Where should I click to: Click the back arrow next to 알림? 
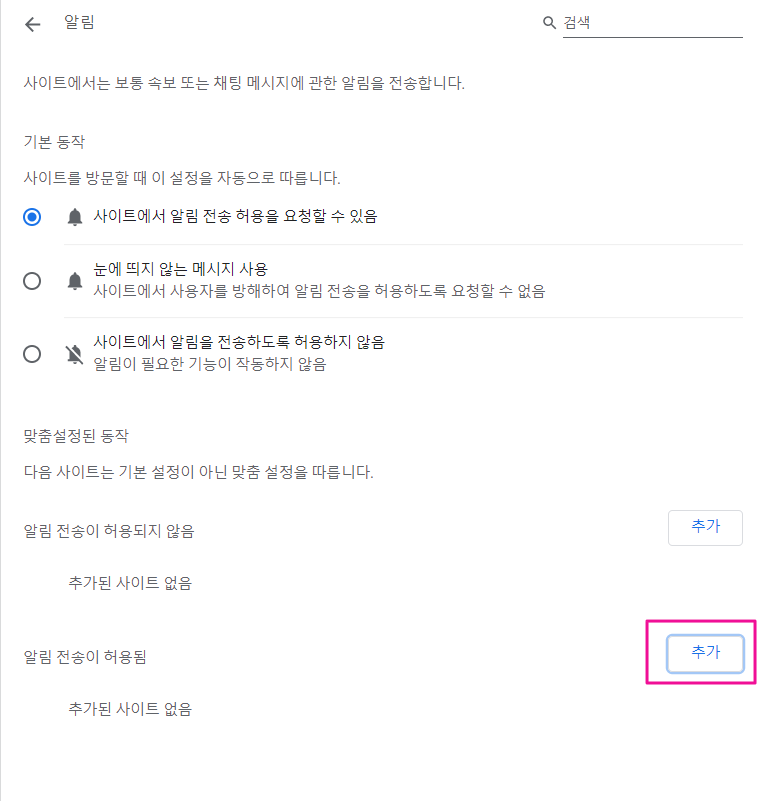click(x=33, y=24)
